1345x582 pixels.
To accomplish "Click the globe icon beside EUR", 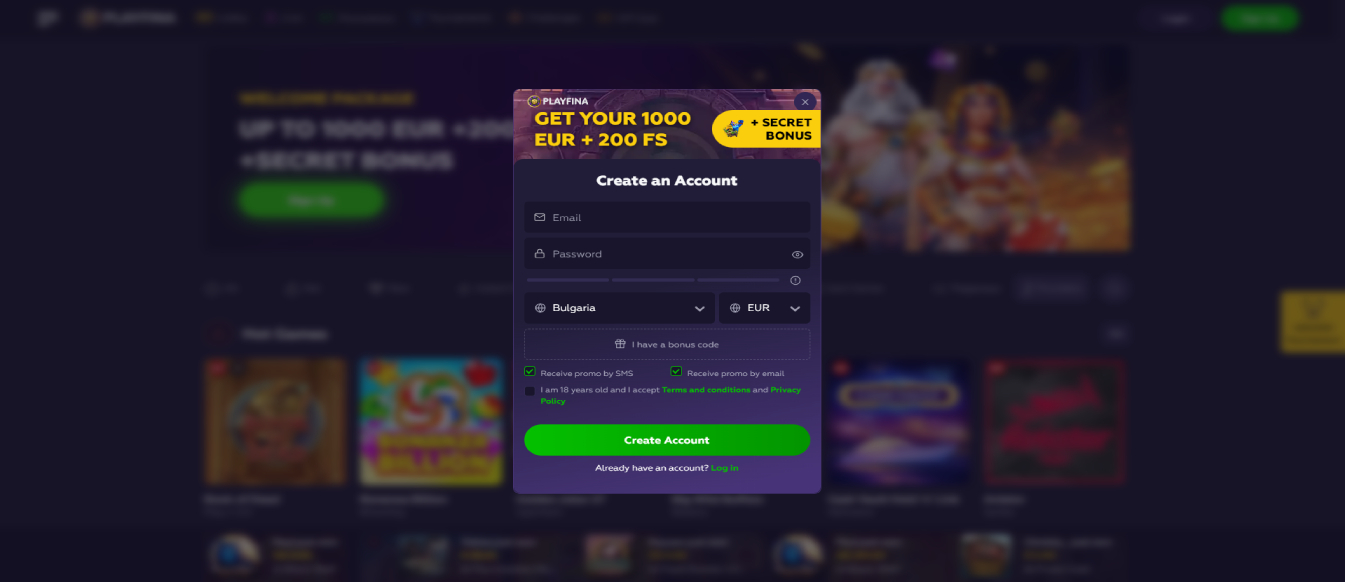I will (735, 308).
